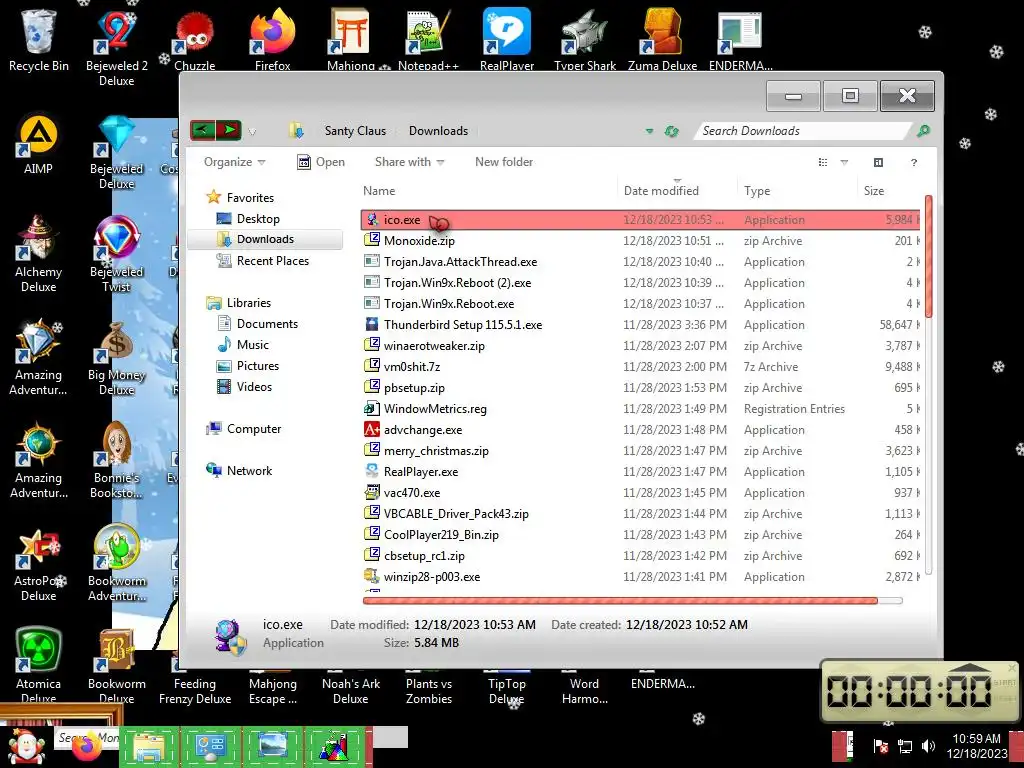
Task: Click the Explorer back navigation arrow
Action: click(x=202, y=131)
